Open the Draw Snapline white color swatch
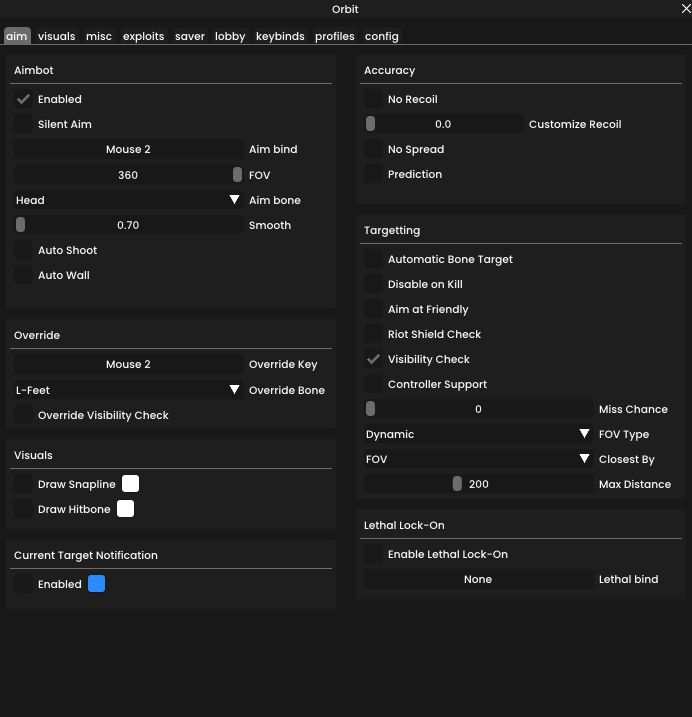This screenshot has width=692, height=717. tap(130, 484)
